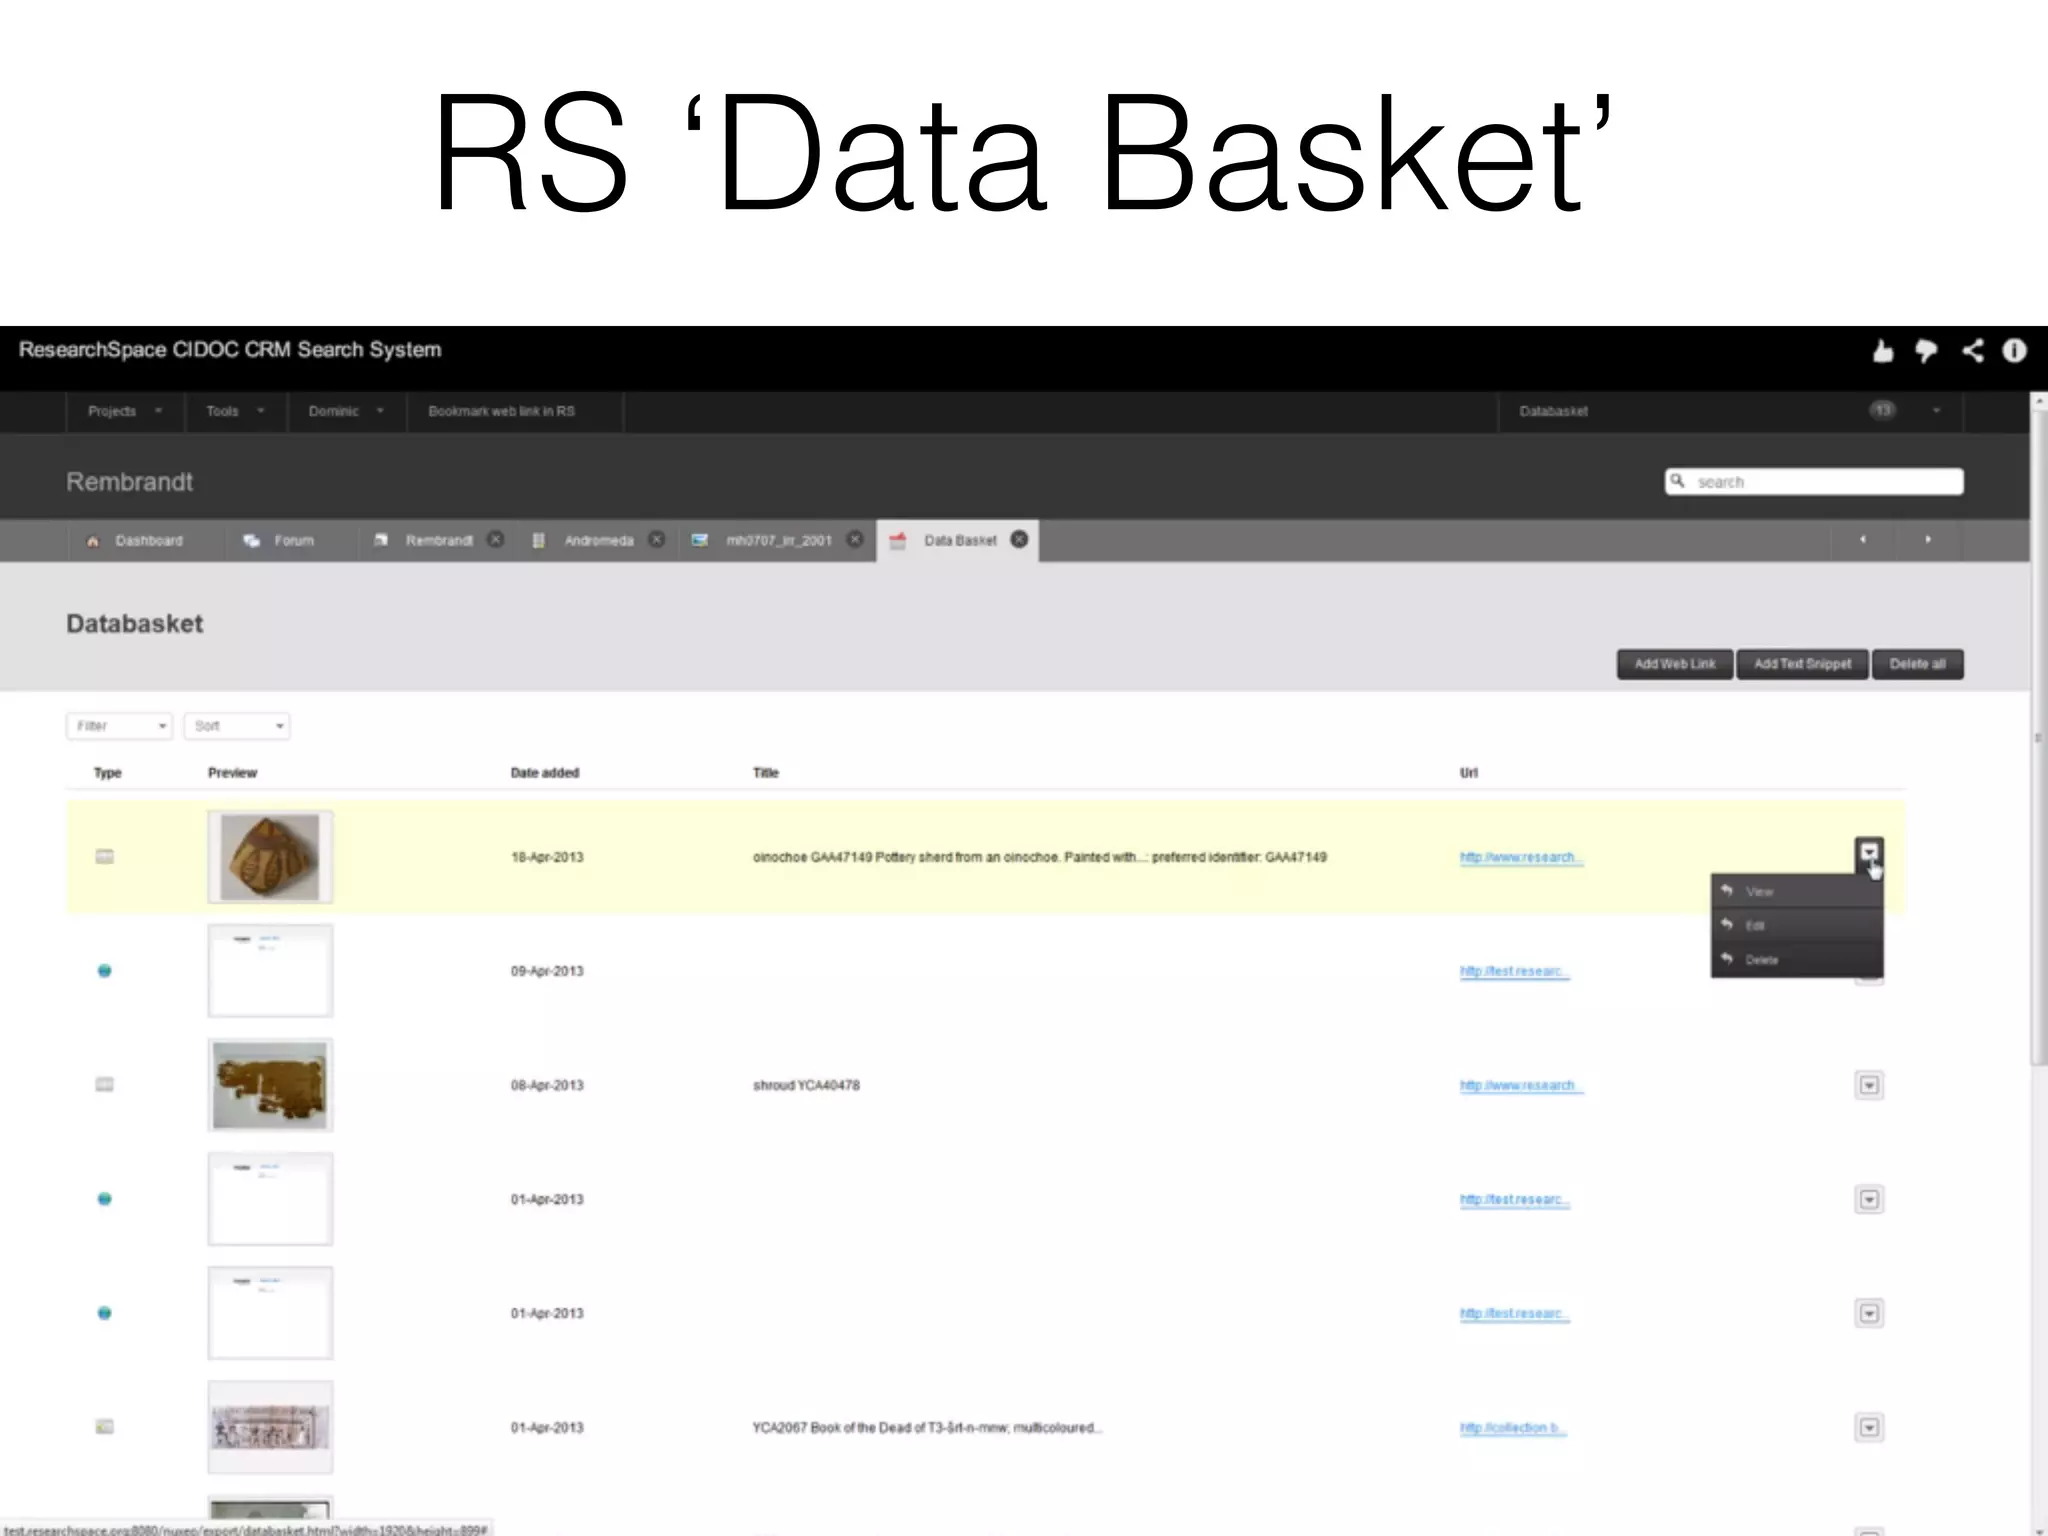Image resolution: width=2048 pixels, height=1536 pixels.
Task: Click the Dashboard home icon
Action: 93,541
